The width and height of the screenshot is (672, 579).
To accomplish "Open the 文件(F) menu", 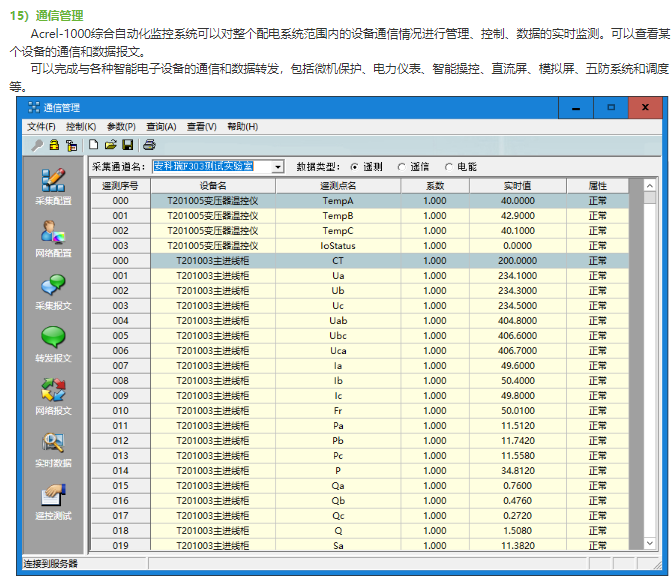I will point(41,126).
